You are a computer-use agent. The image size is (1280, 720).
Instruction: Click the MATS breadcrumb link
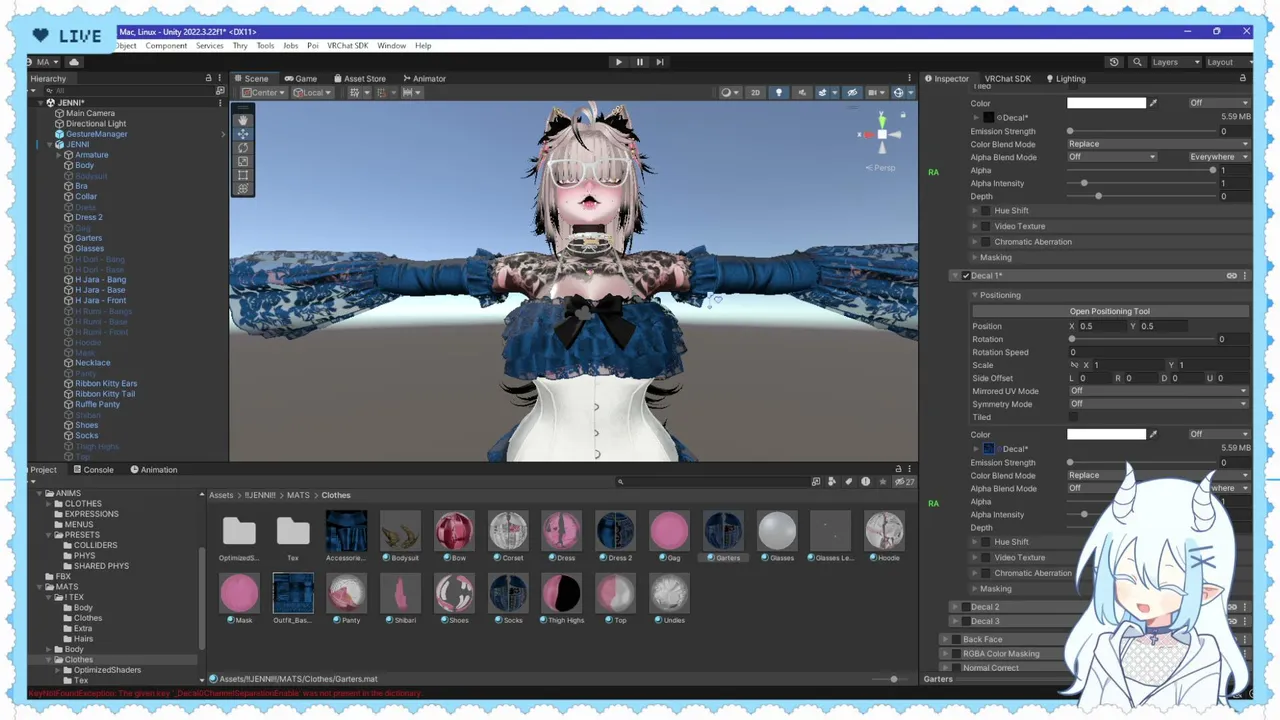coord(298,495)
